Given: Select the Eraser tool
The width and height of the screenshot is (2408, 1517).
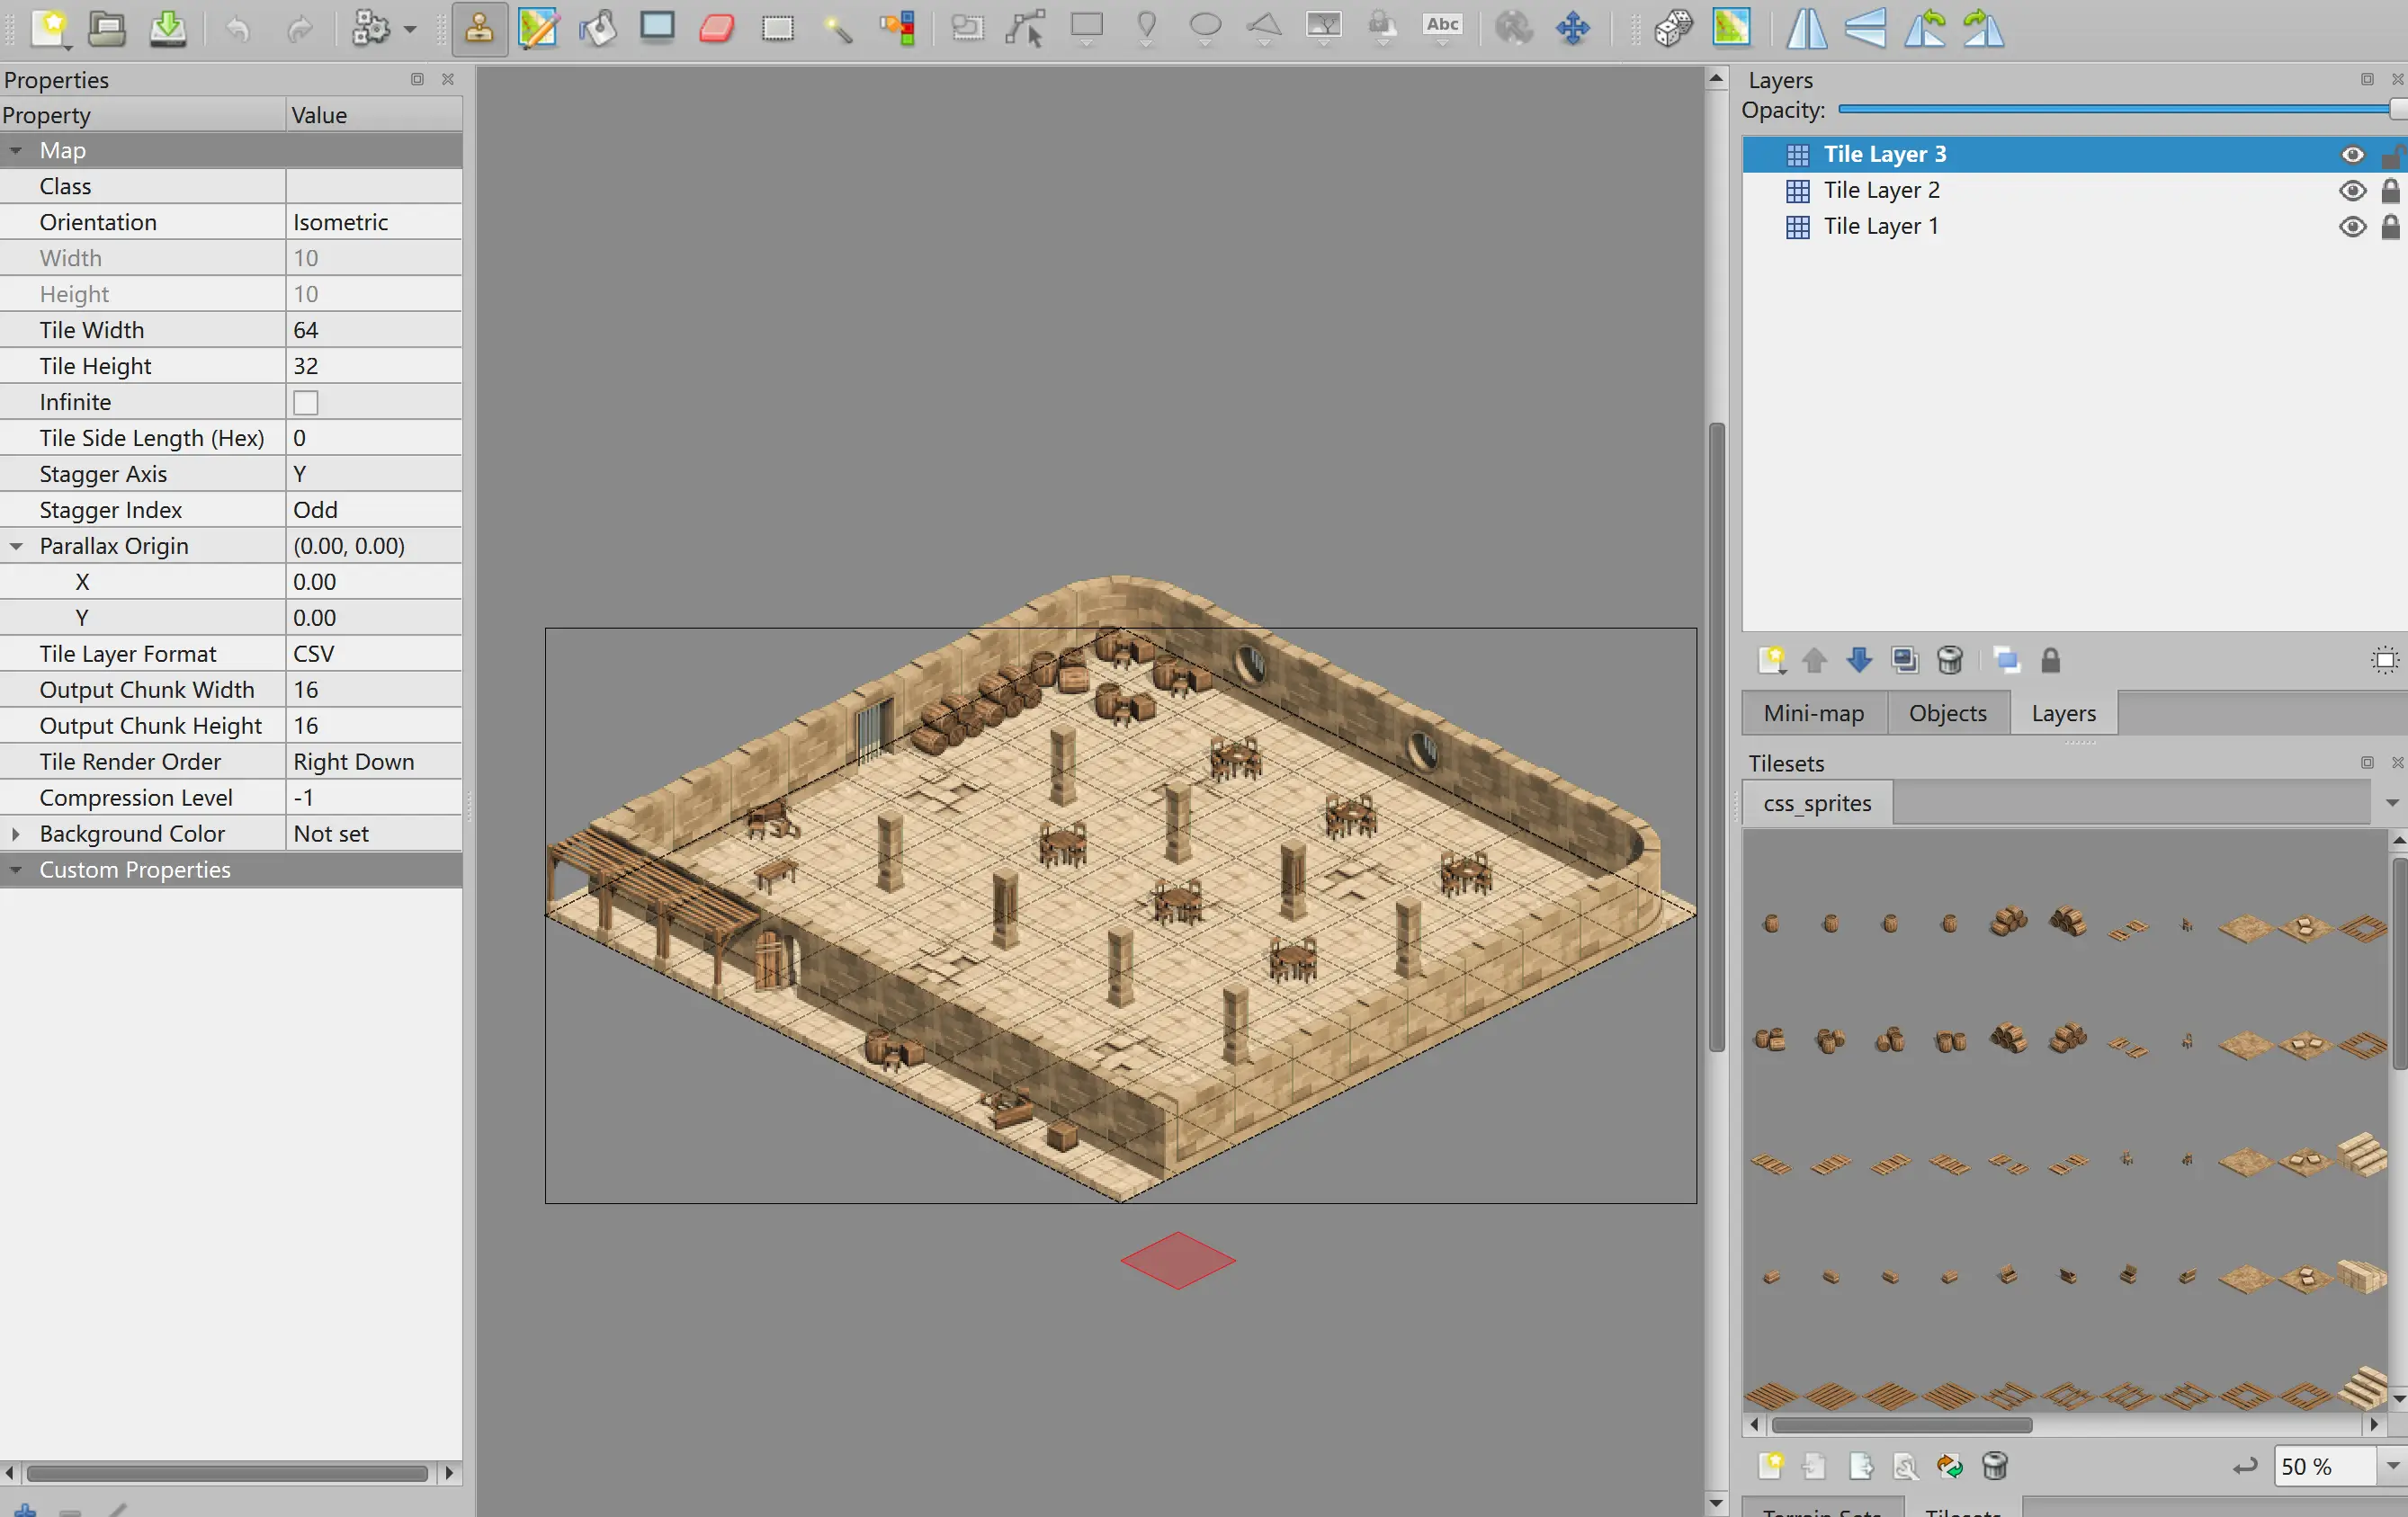Looking at the screenshot, I should coord(717,28).
